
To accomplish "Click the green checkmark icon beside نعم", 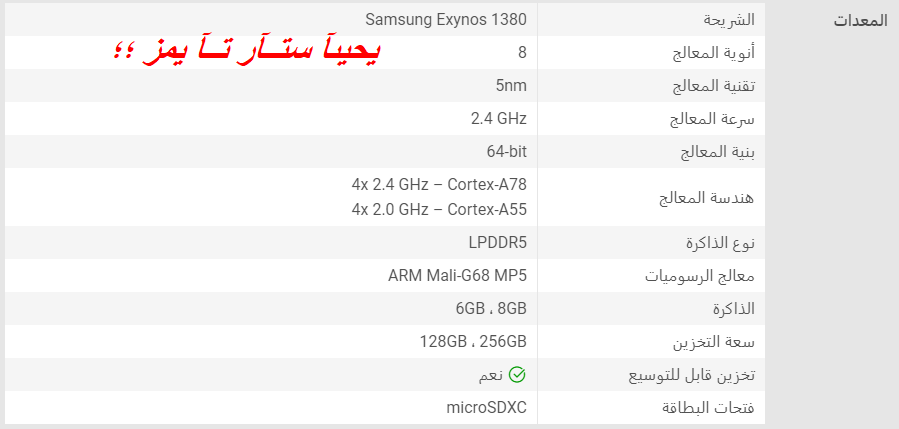I will pyautogui.click(x=517, y=375).
